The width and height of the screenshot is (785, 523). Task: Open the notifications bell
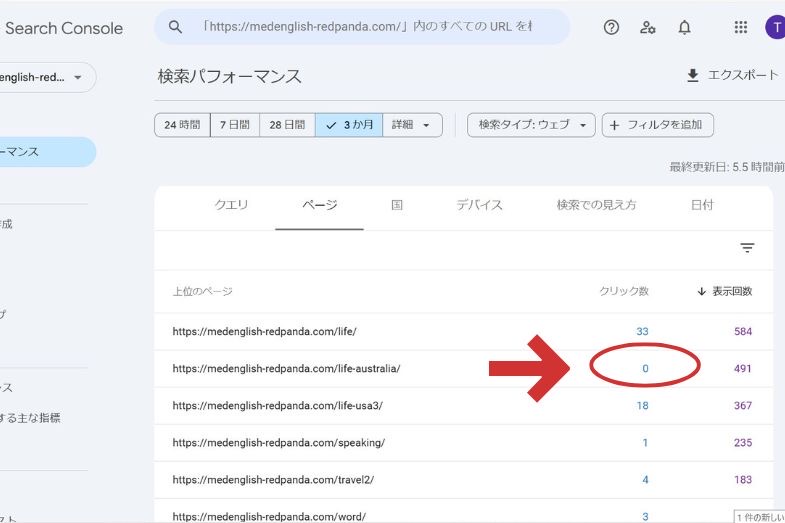(x=684, y=27)
